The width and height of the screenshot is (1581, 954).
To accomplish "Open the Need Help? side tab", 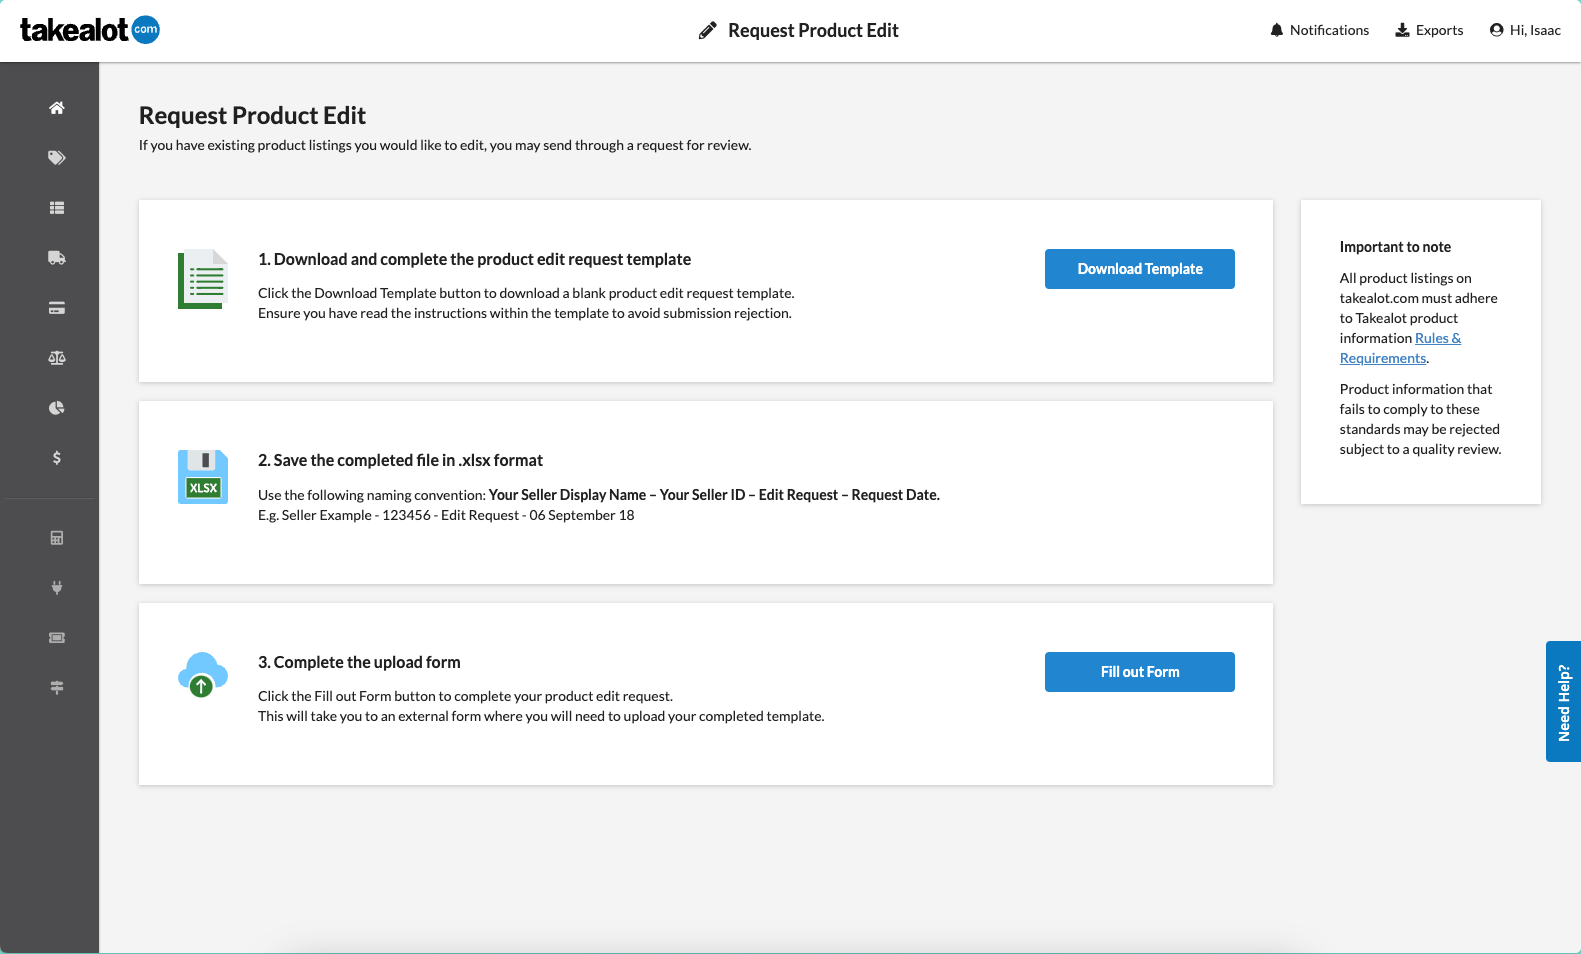I will pyautogui.click(x=1563, y=702).
